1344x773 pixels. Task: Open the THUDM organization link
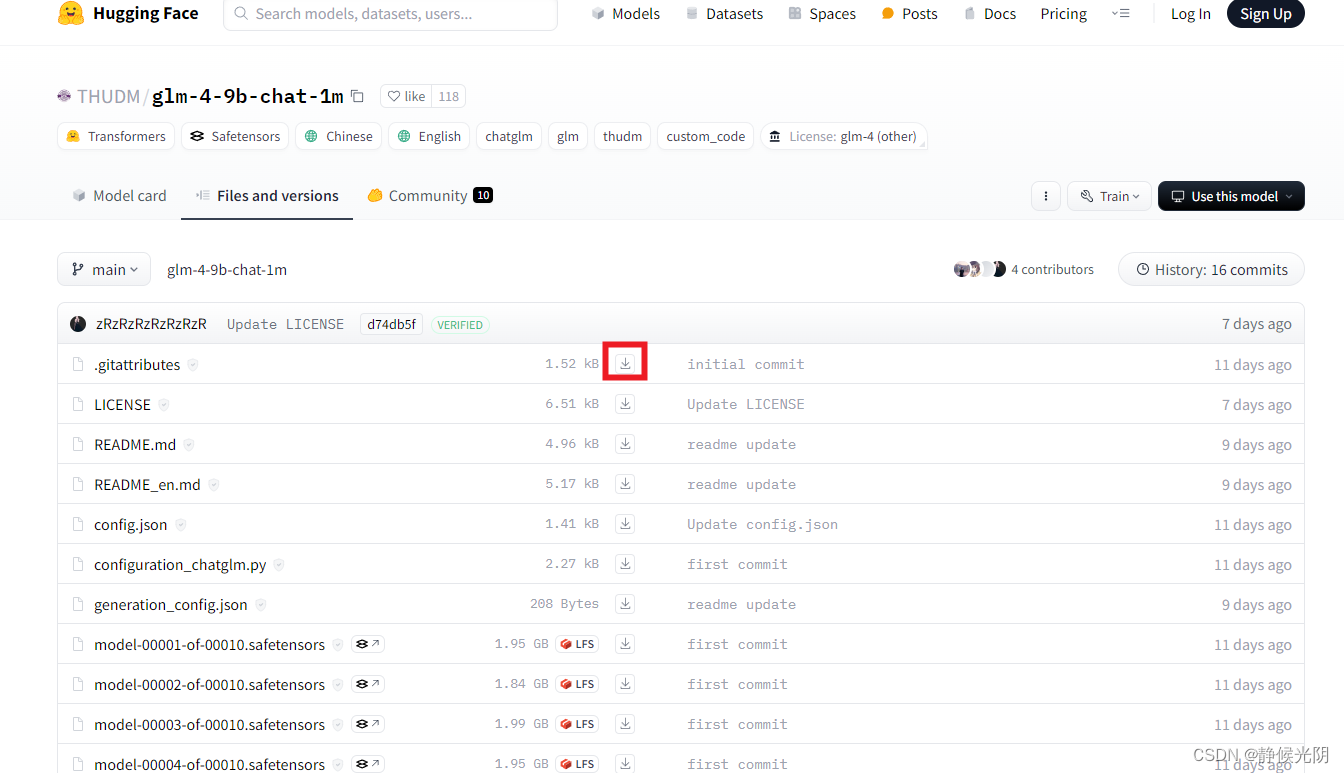[108, 96]
